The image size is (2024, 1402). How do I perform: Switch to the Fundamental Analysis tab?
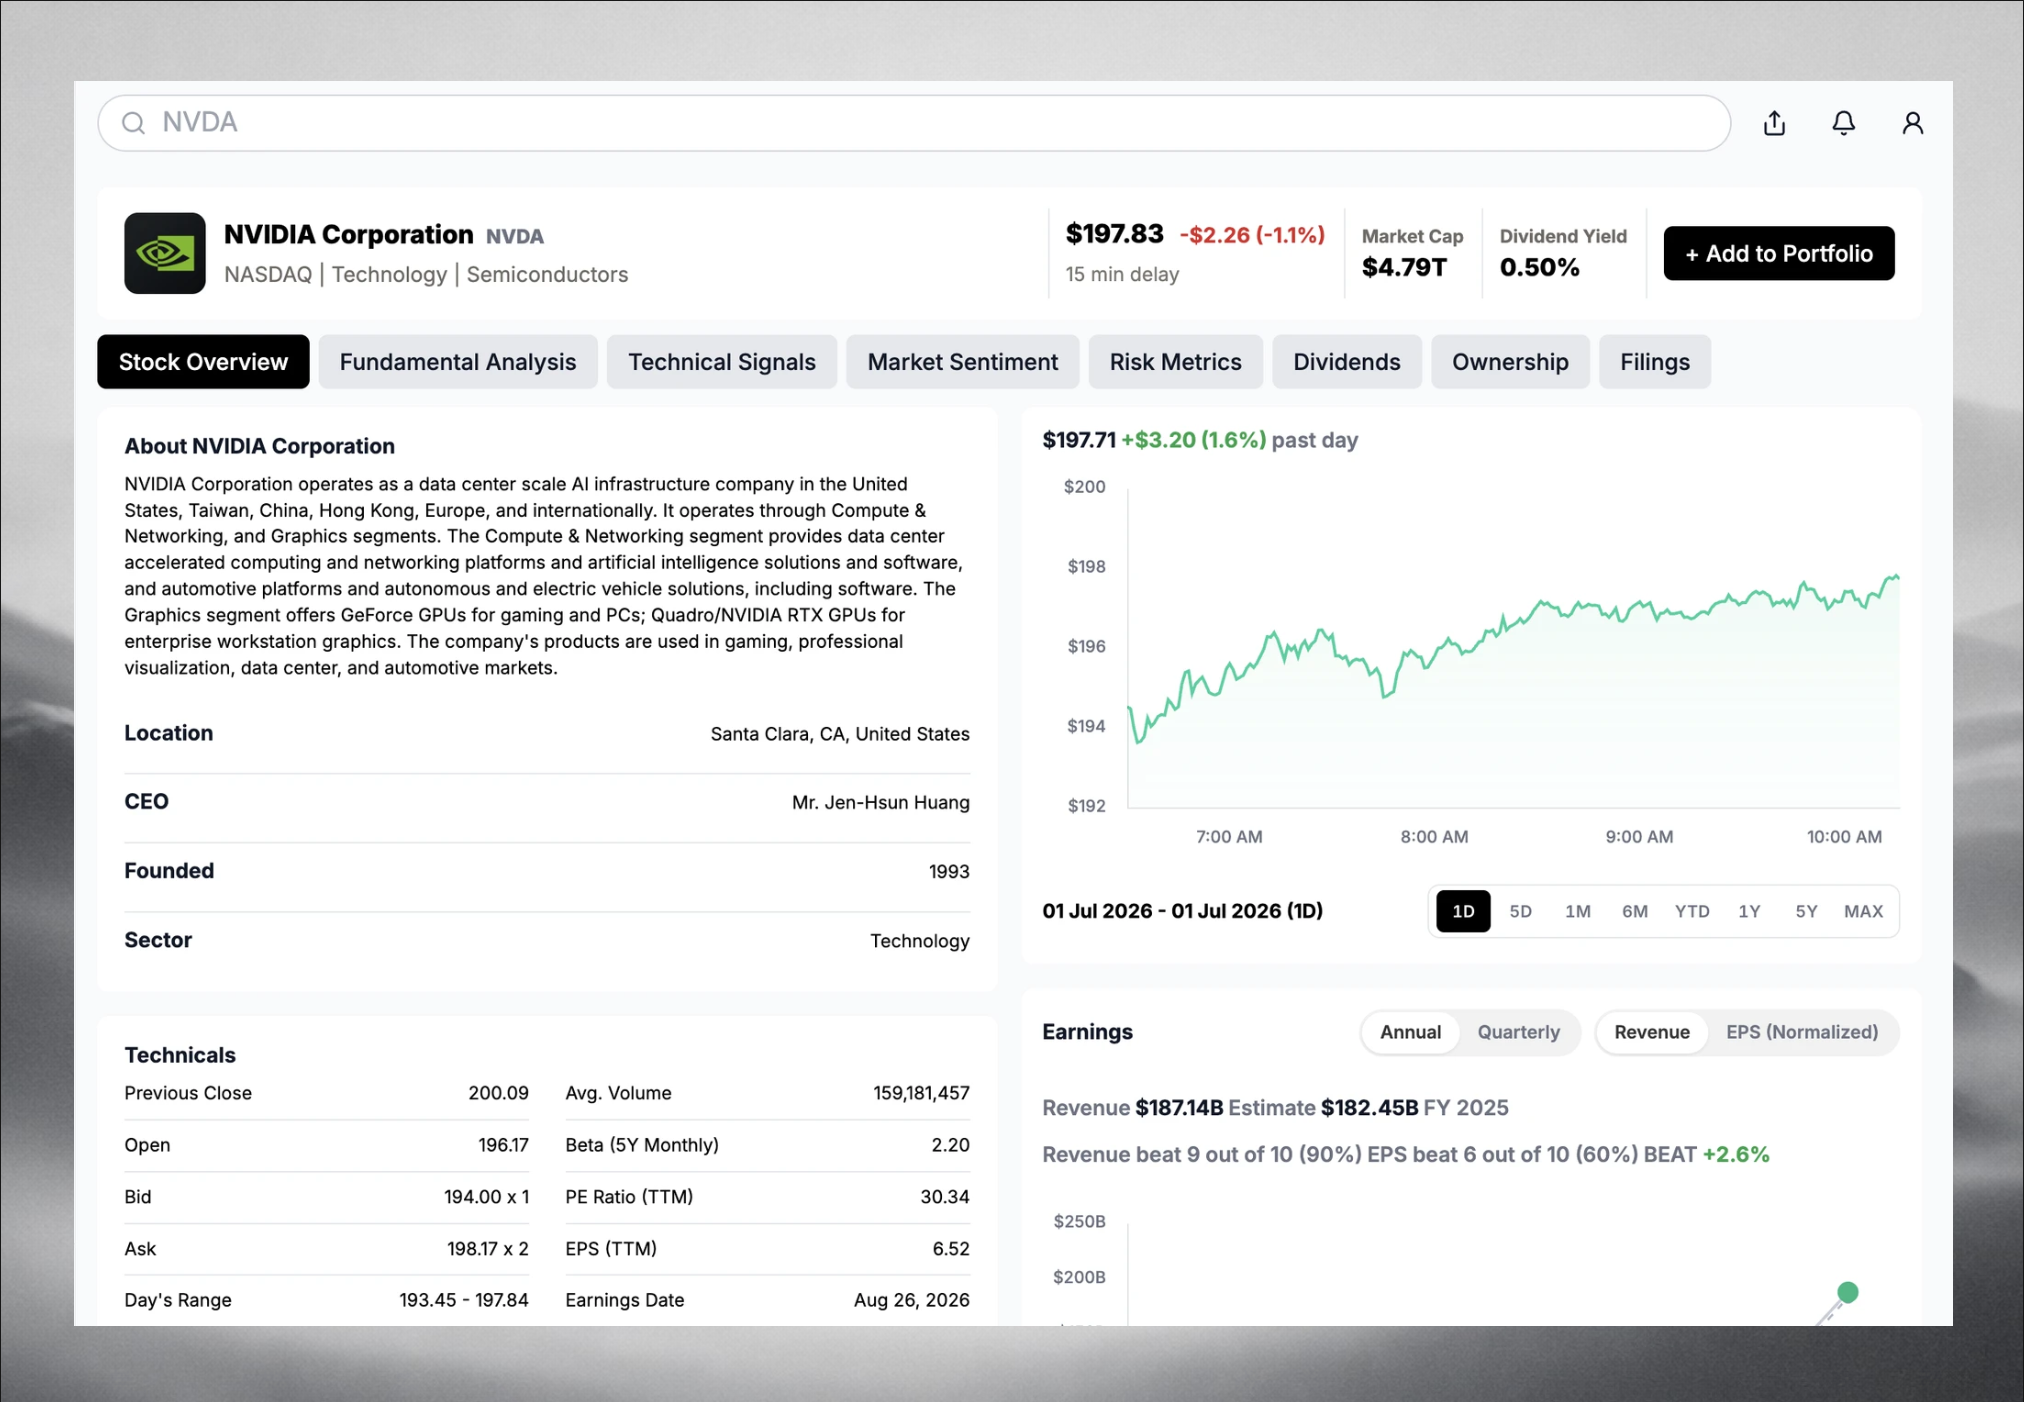458,362
